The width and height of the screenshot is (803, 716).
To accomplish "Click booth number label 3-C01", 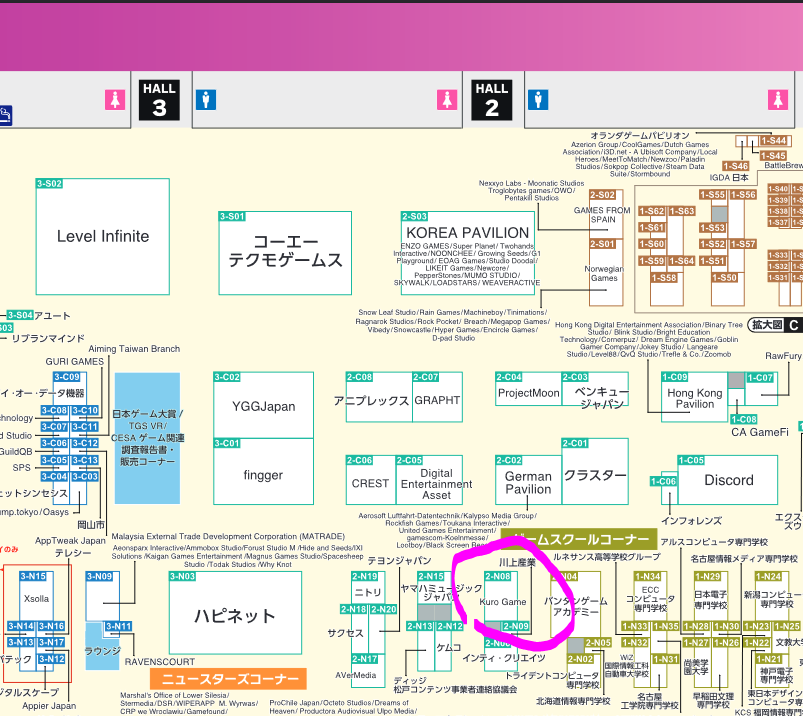I will [x=227, y=443].
